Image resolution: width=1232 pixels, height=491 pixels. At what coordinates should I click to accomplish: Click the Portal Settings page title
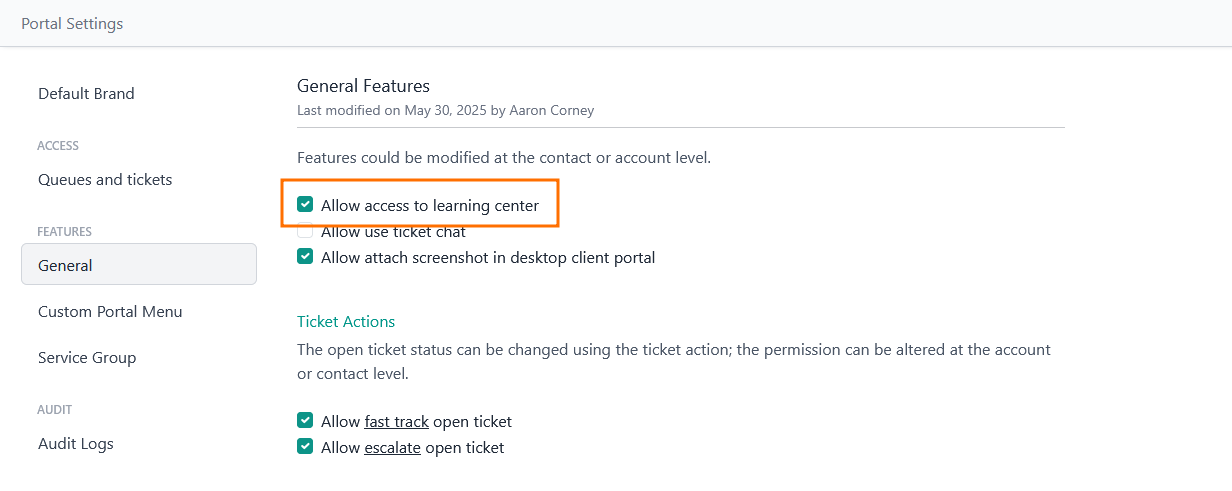(x=72, y=24)
